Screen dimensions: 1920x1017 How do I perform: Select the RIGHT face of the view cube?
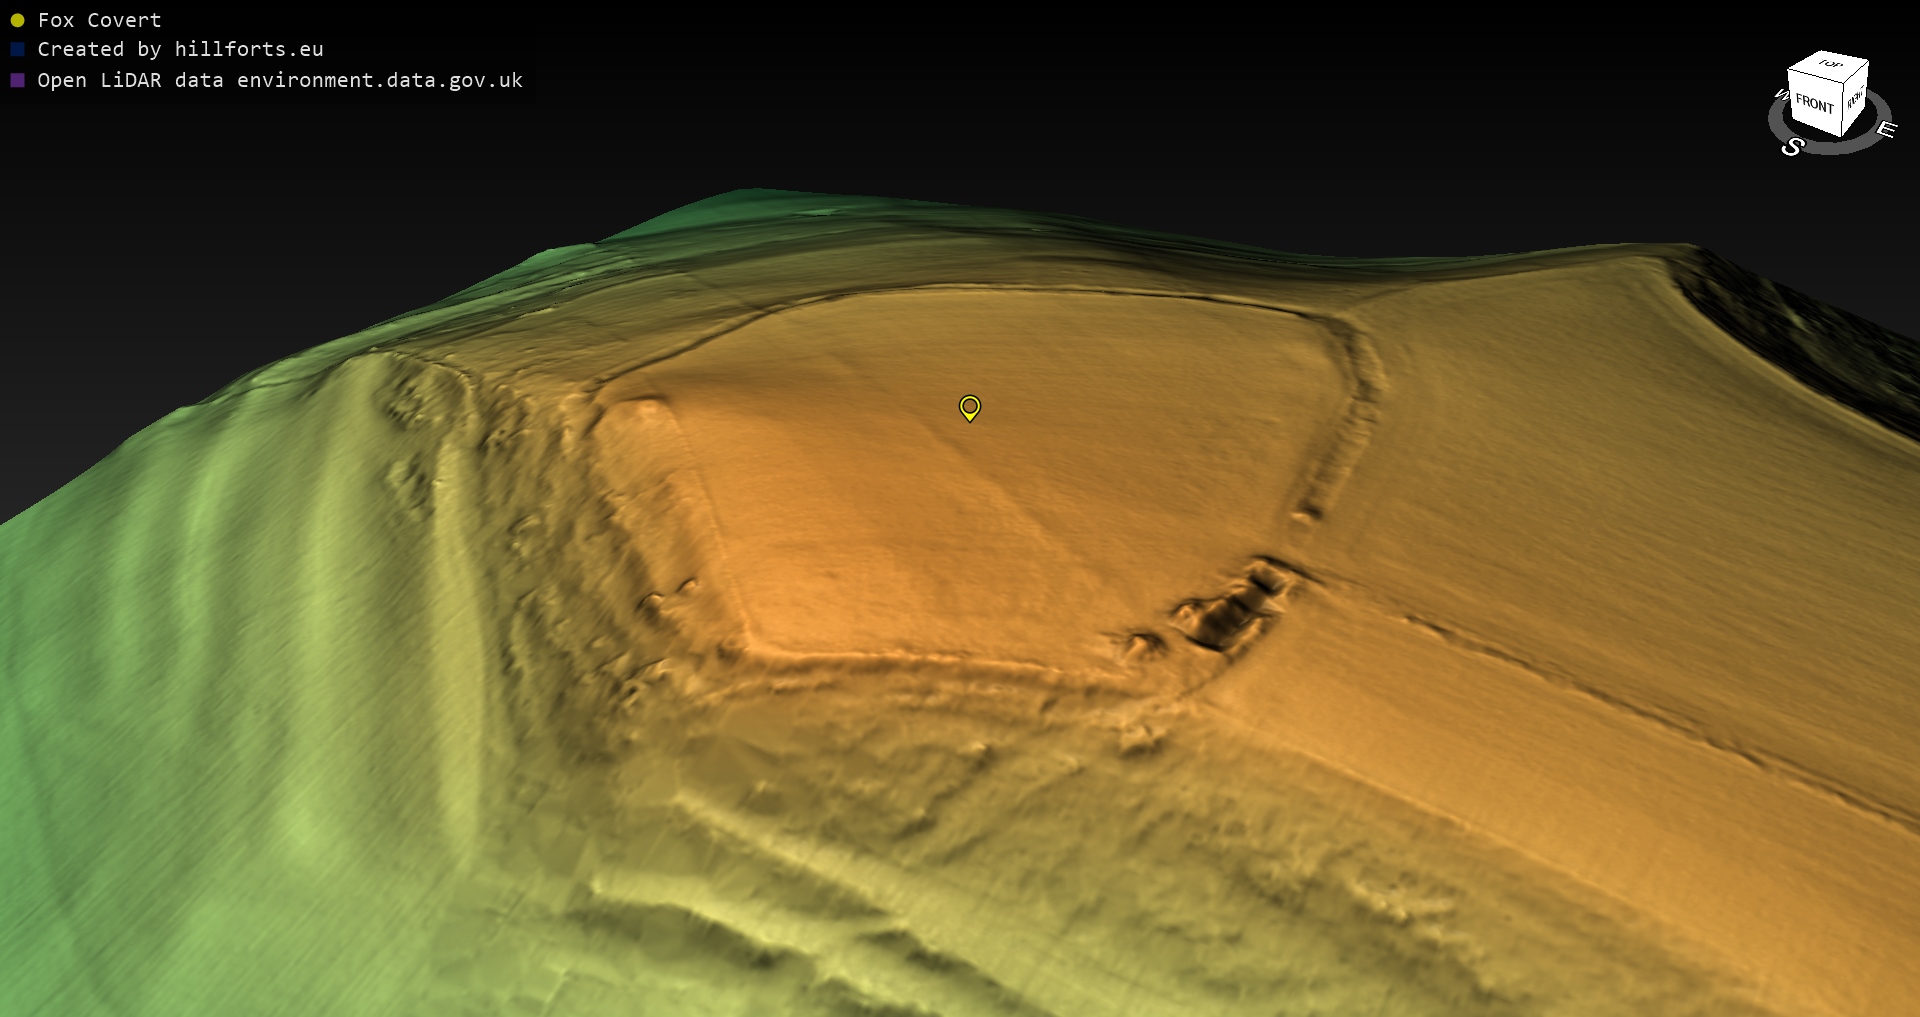pos(1855,99)
